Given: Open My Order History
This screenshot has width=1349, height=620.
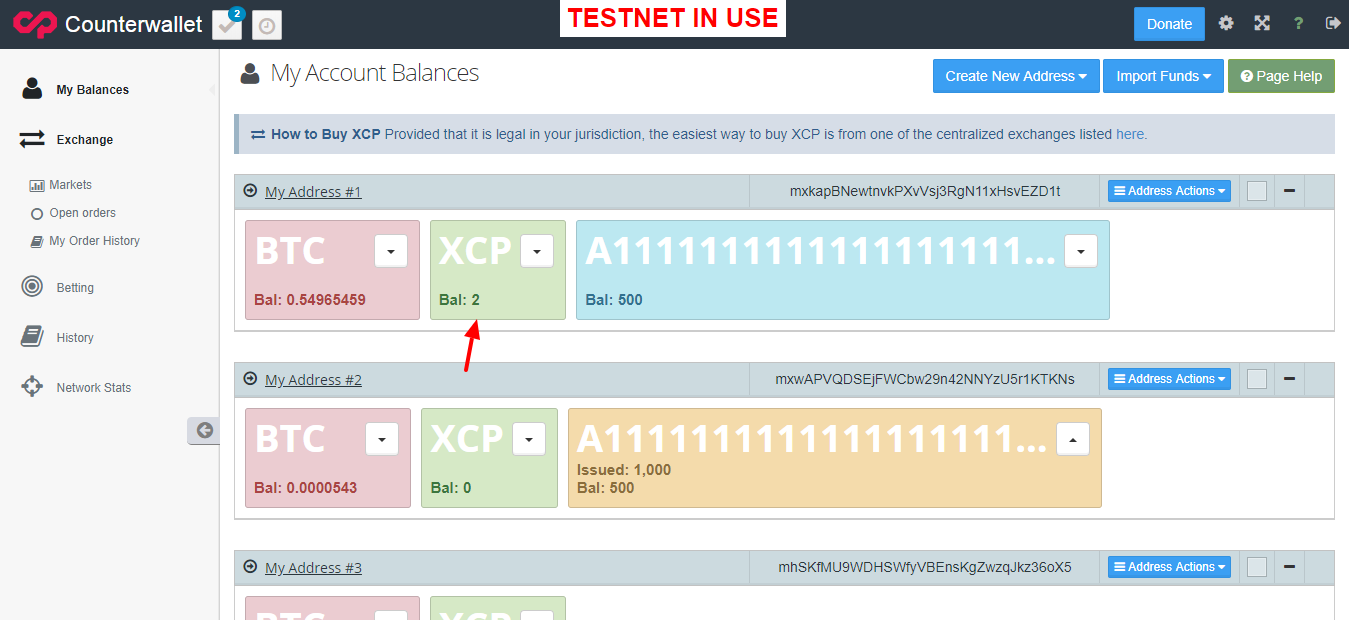Looking at the screenshot, I should [94, 241].
